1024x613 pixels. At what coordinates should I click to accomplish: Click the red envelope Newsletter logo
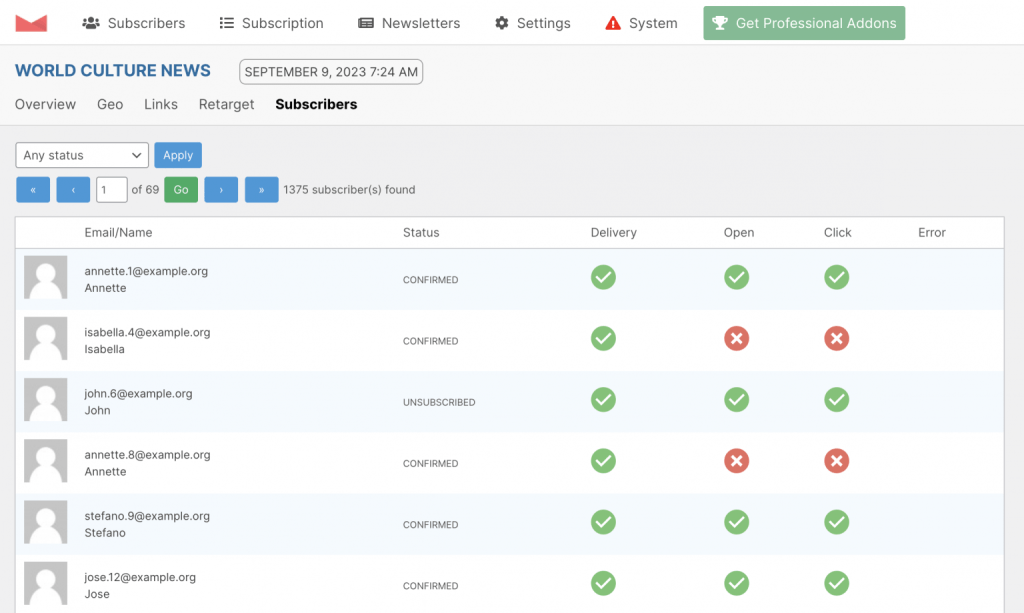[31, 23]
